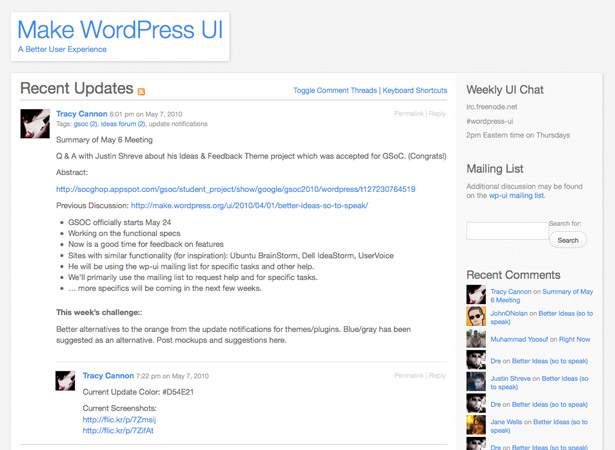615x450 pixels.
Task: Open the socghop.appspot.com abstract link
Action: (x=235, y=189)
